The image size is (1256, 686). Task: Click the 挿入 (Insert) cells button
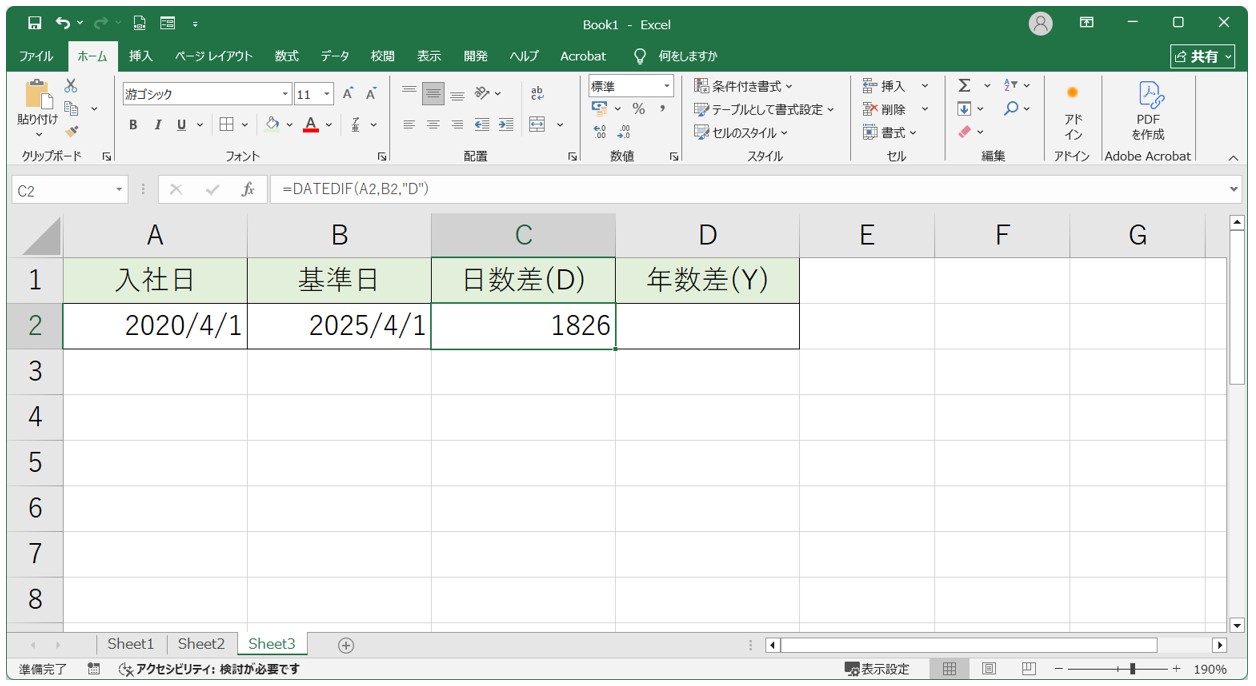(885, 86)
